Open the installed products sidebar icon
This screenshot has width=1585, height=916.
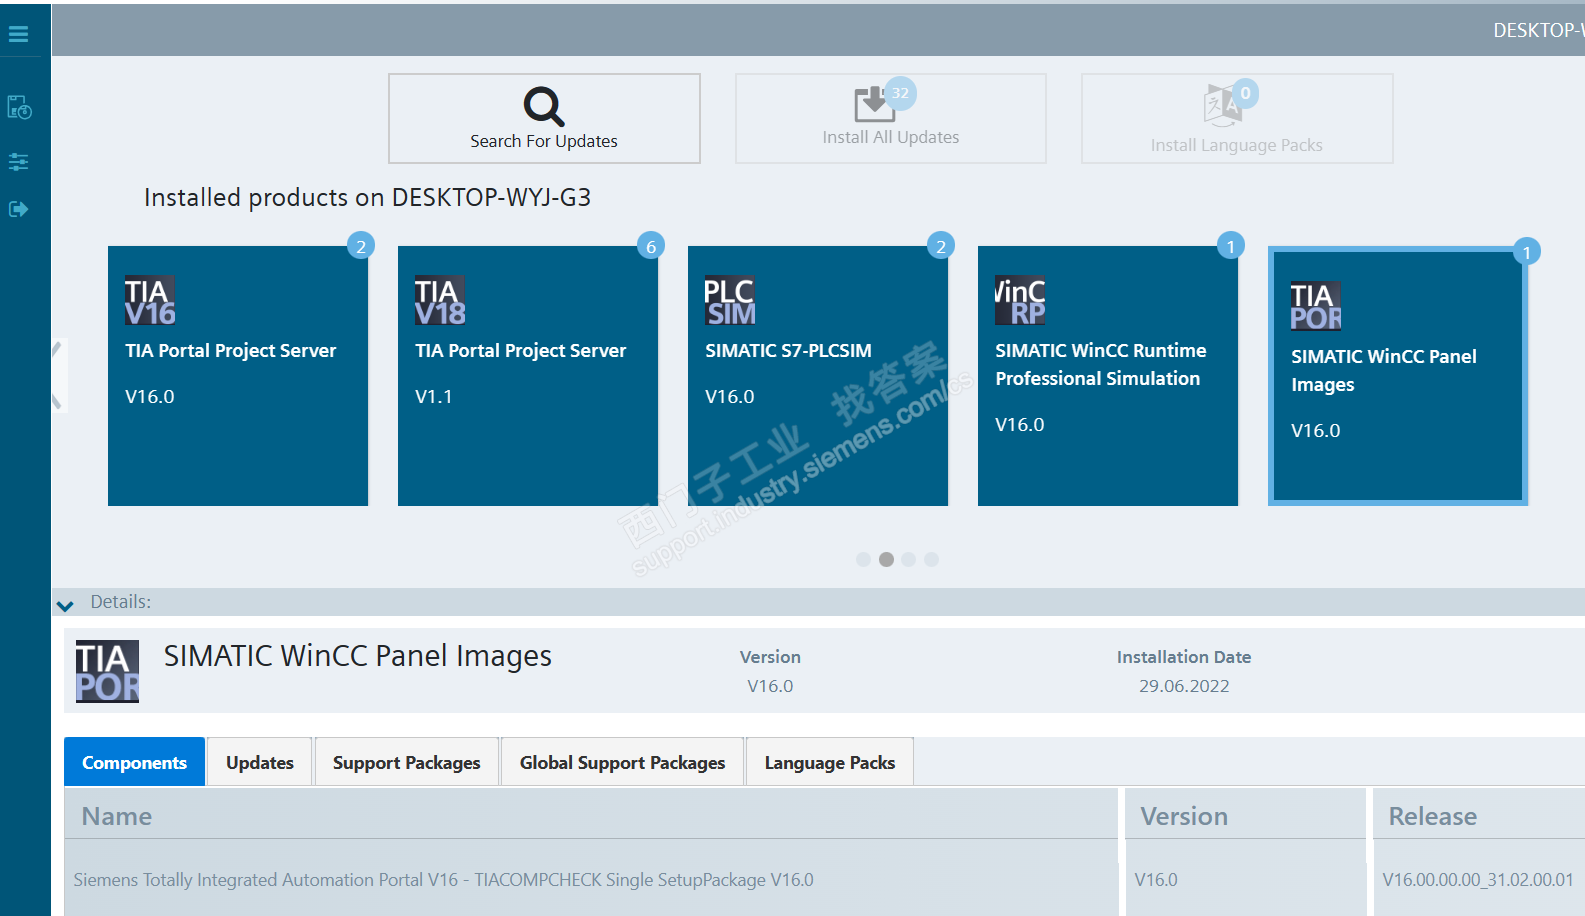coord(19,107)
